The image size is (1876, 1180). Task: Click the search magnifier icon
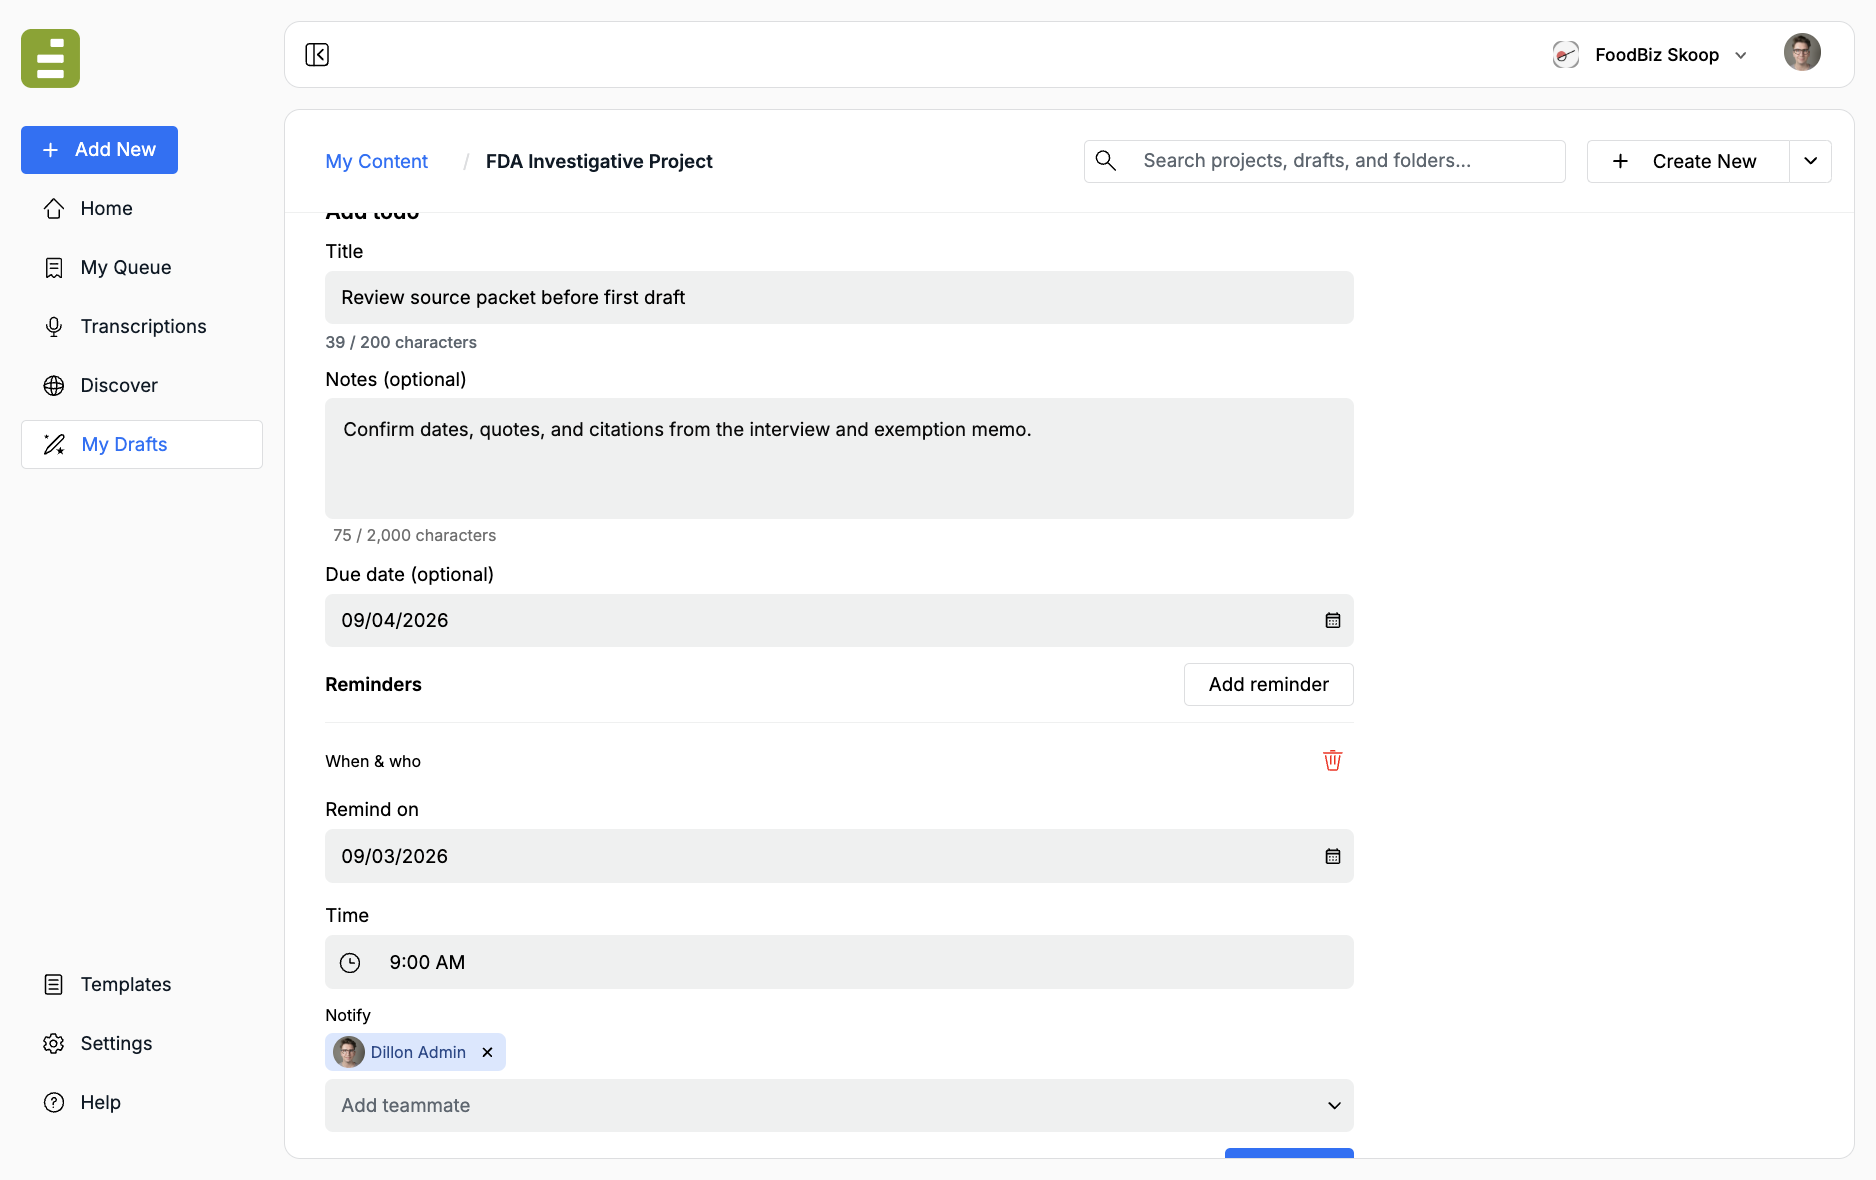(x=1105, y=161)
